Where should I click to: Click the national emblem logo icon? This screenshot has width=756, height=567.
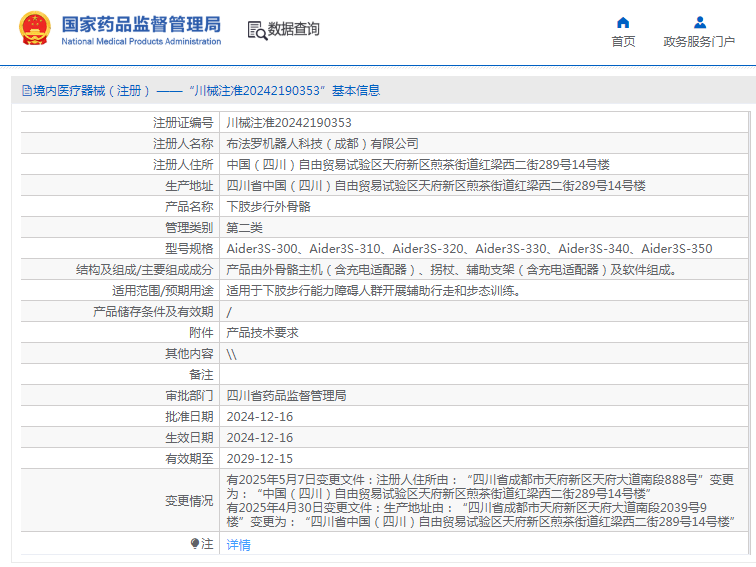coord(35,28)
